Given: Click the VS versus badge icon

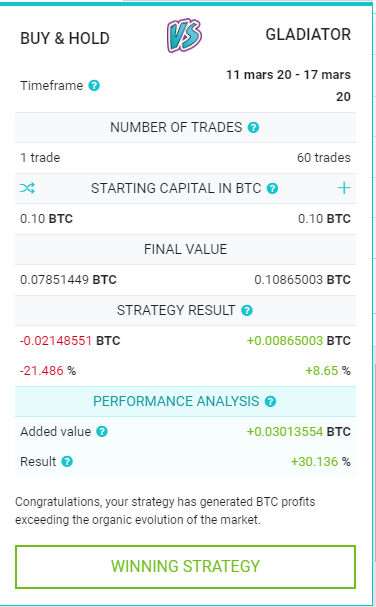Looking at the screenshot, I should (x=184, y=35).
